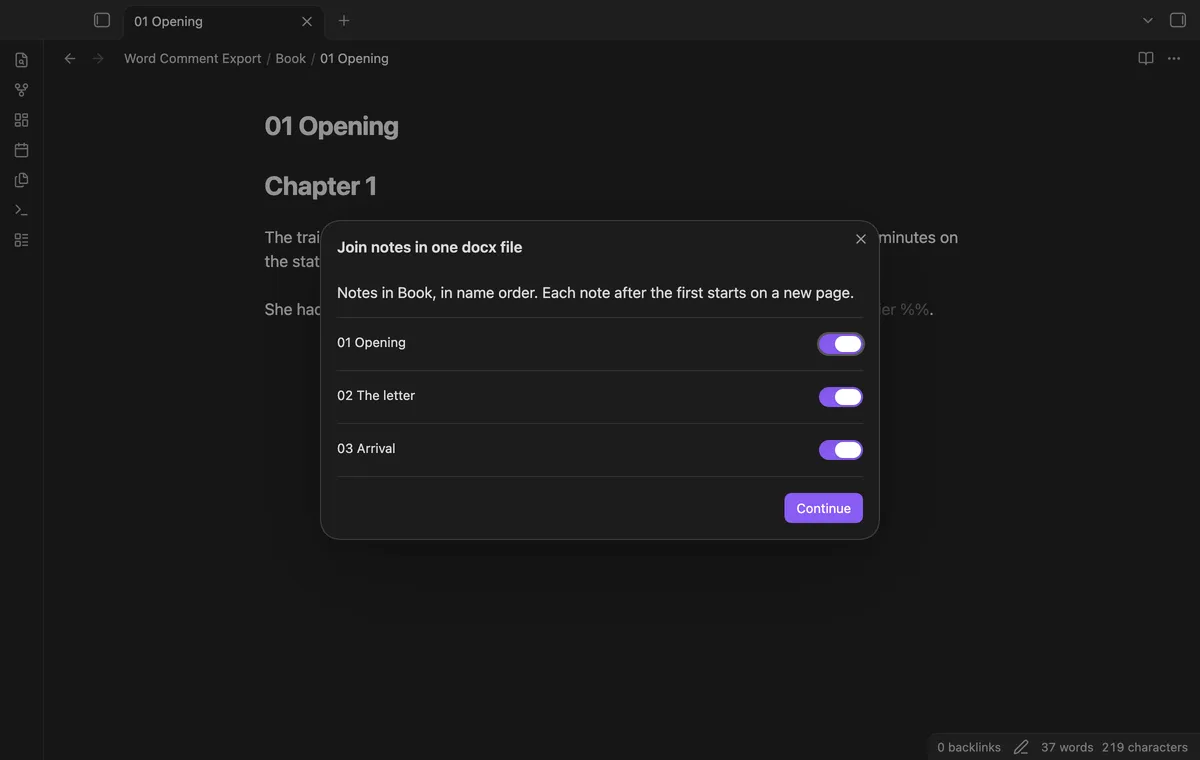Click the 01 Opening label in dialog list
Image resolution: width=1200 pixels, height=760 pixels.
371,343
